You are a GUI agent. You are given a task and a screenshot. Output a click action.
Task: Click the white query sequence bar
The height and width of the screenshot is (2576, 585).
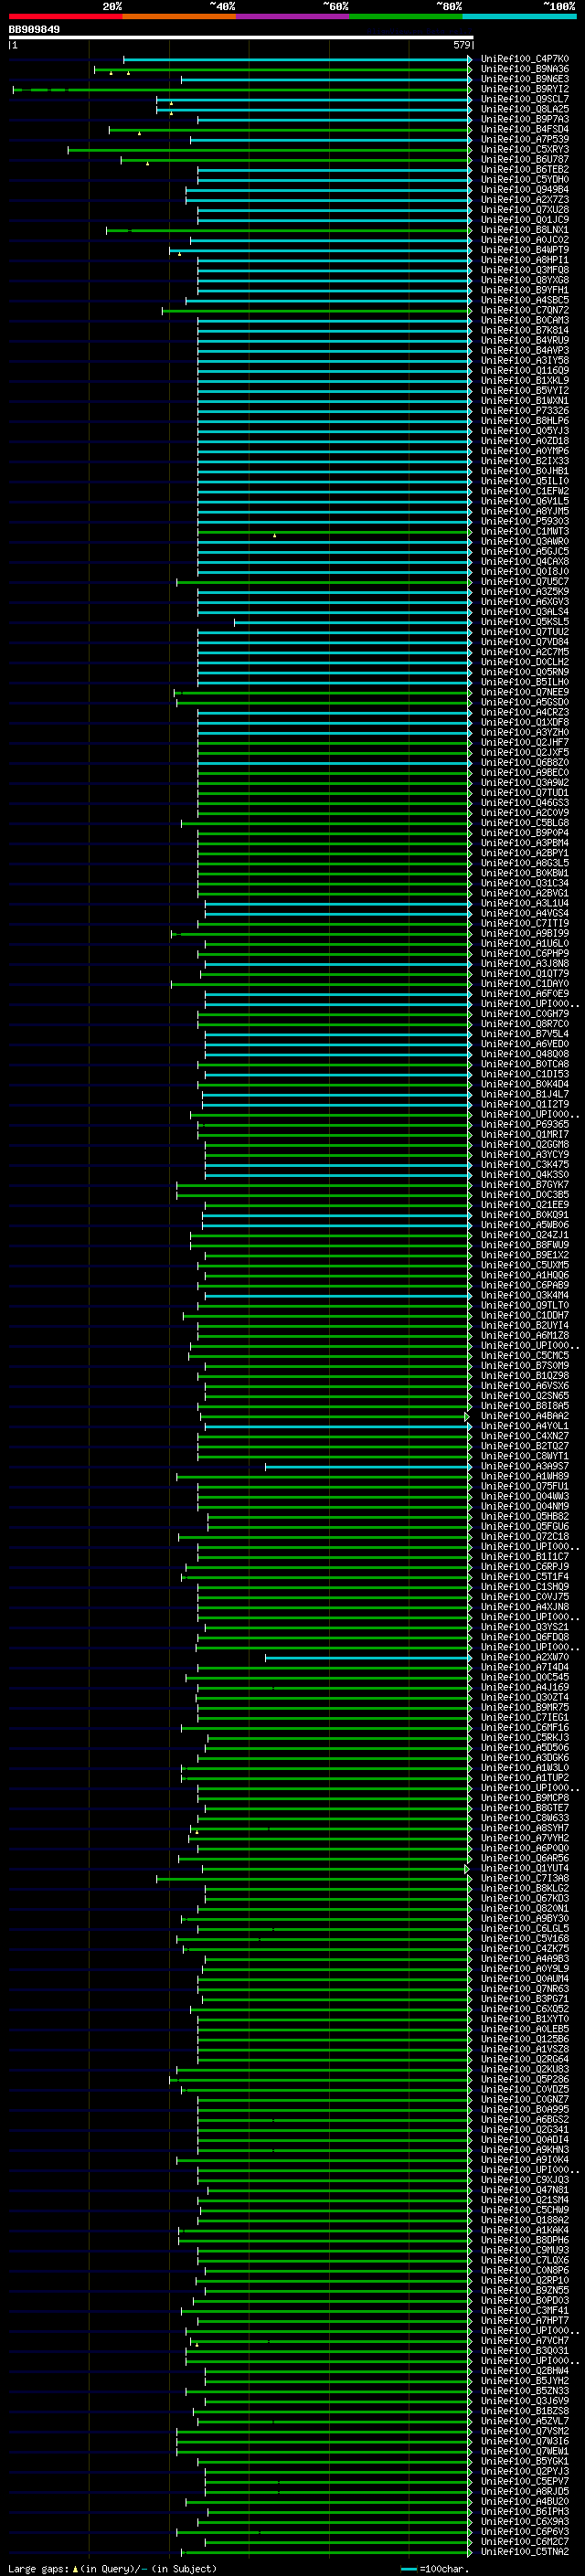[241, 37]
